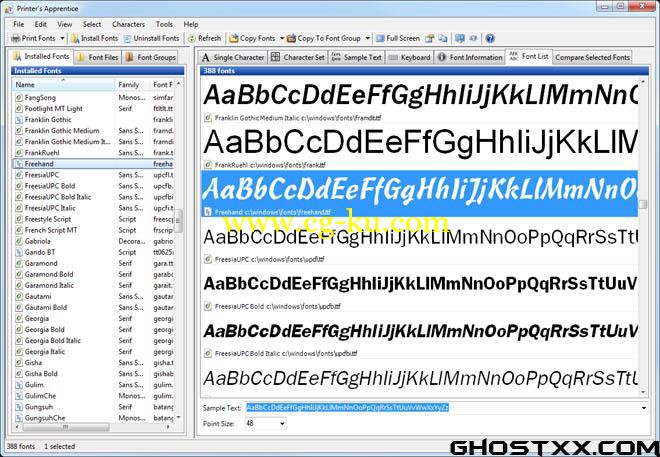Switch to the Font Files tab

tap(98, 57)
